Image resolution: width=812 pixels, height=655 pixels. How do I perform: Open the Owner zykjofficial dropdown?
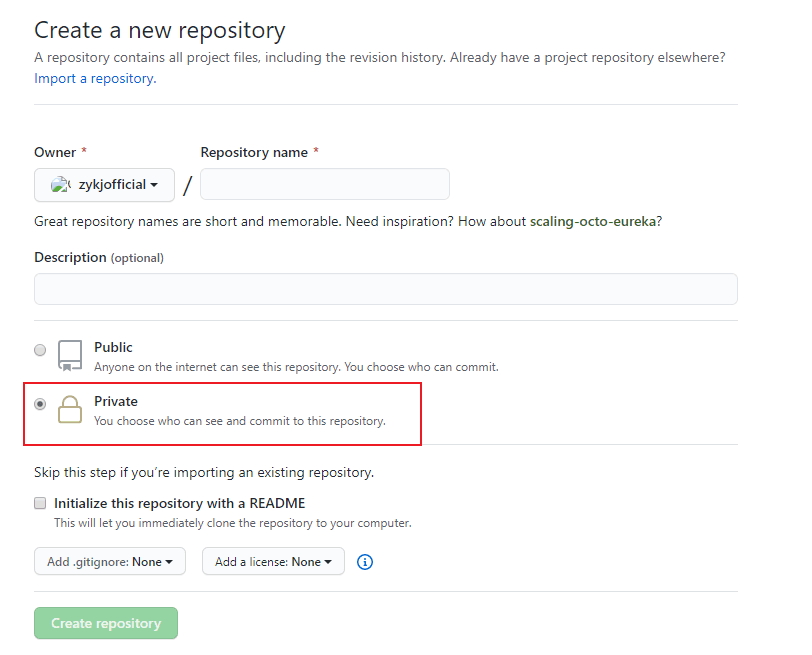[104, 185]
